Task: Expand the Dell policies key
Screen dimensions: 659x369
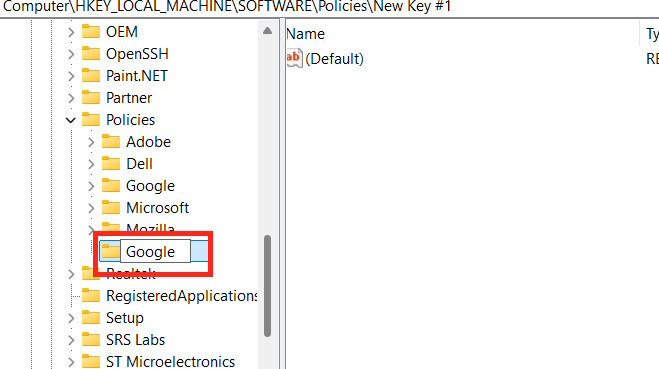Action: point(91,164)
